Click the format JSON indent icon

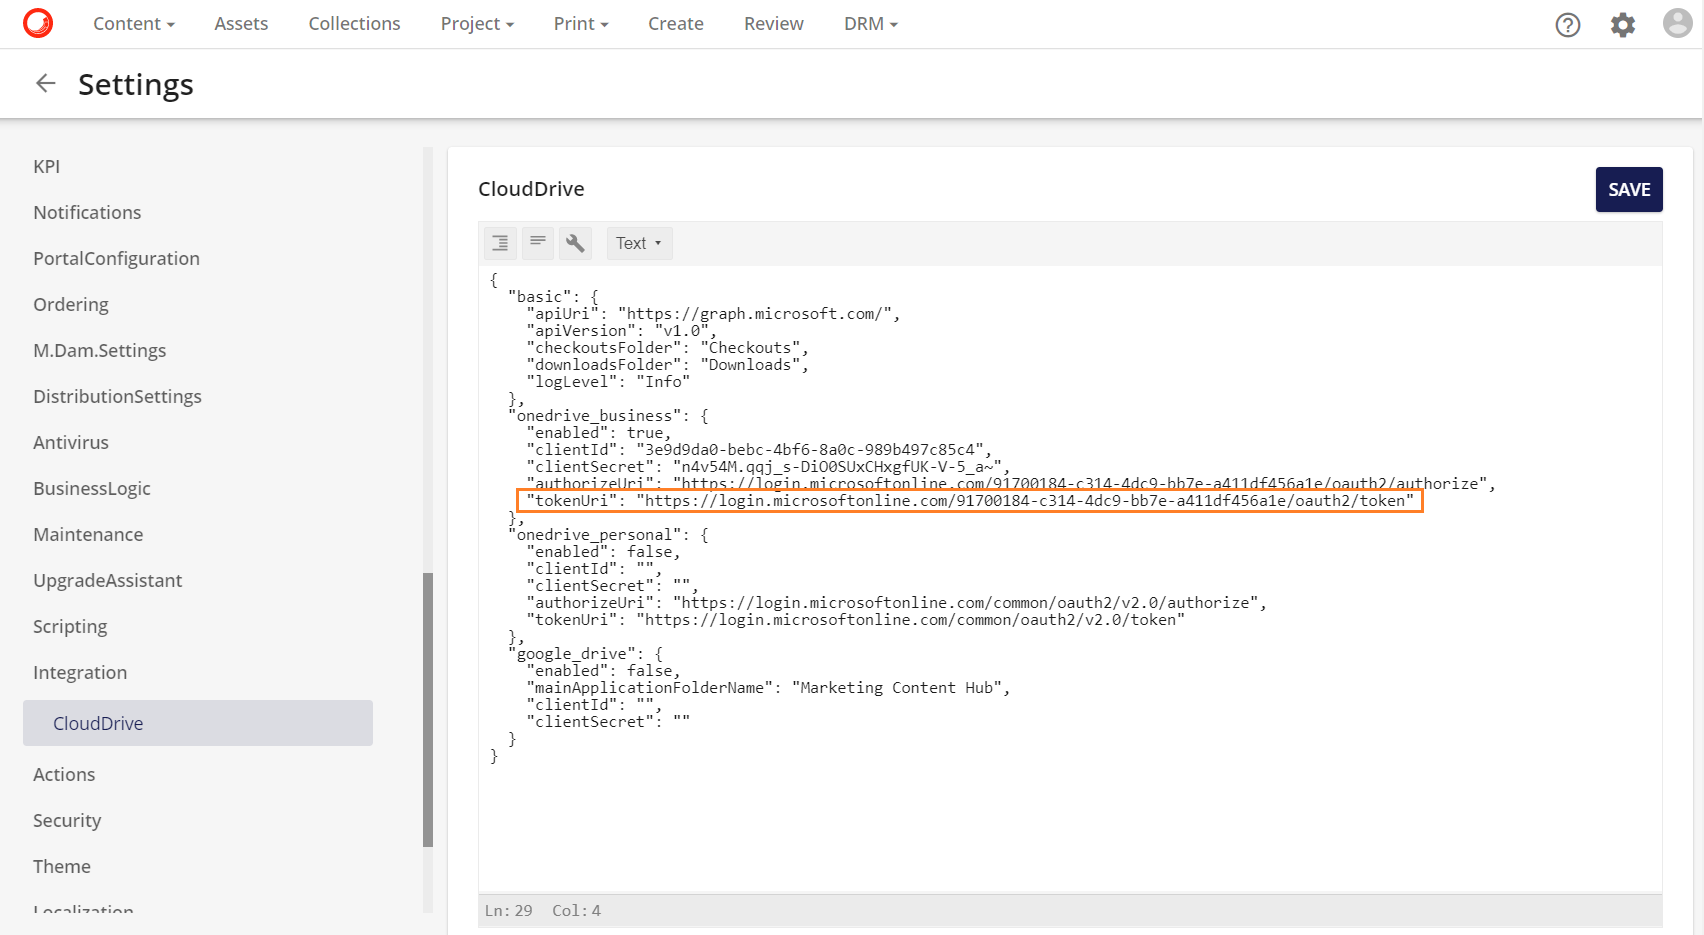tap(500, 243)
